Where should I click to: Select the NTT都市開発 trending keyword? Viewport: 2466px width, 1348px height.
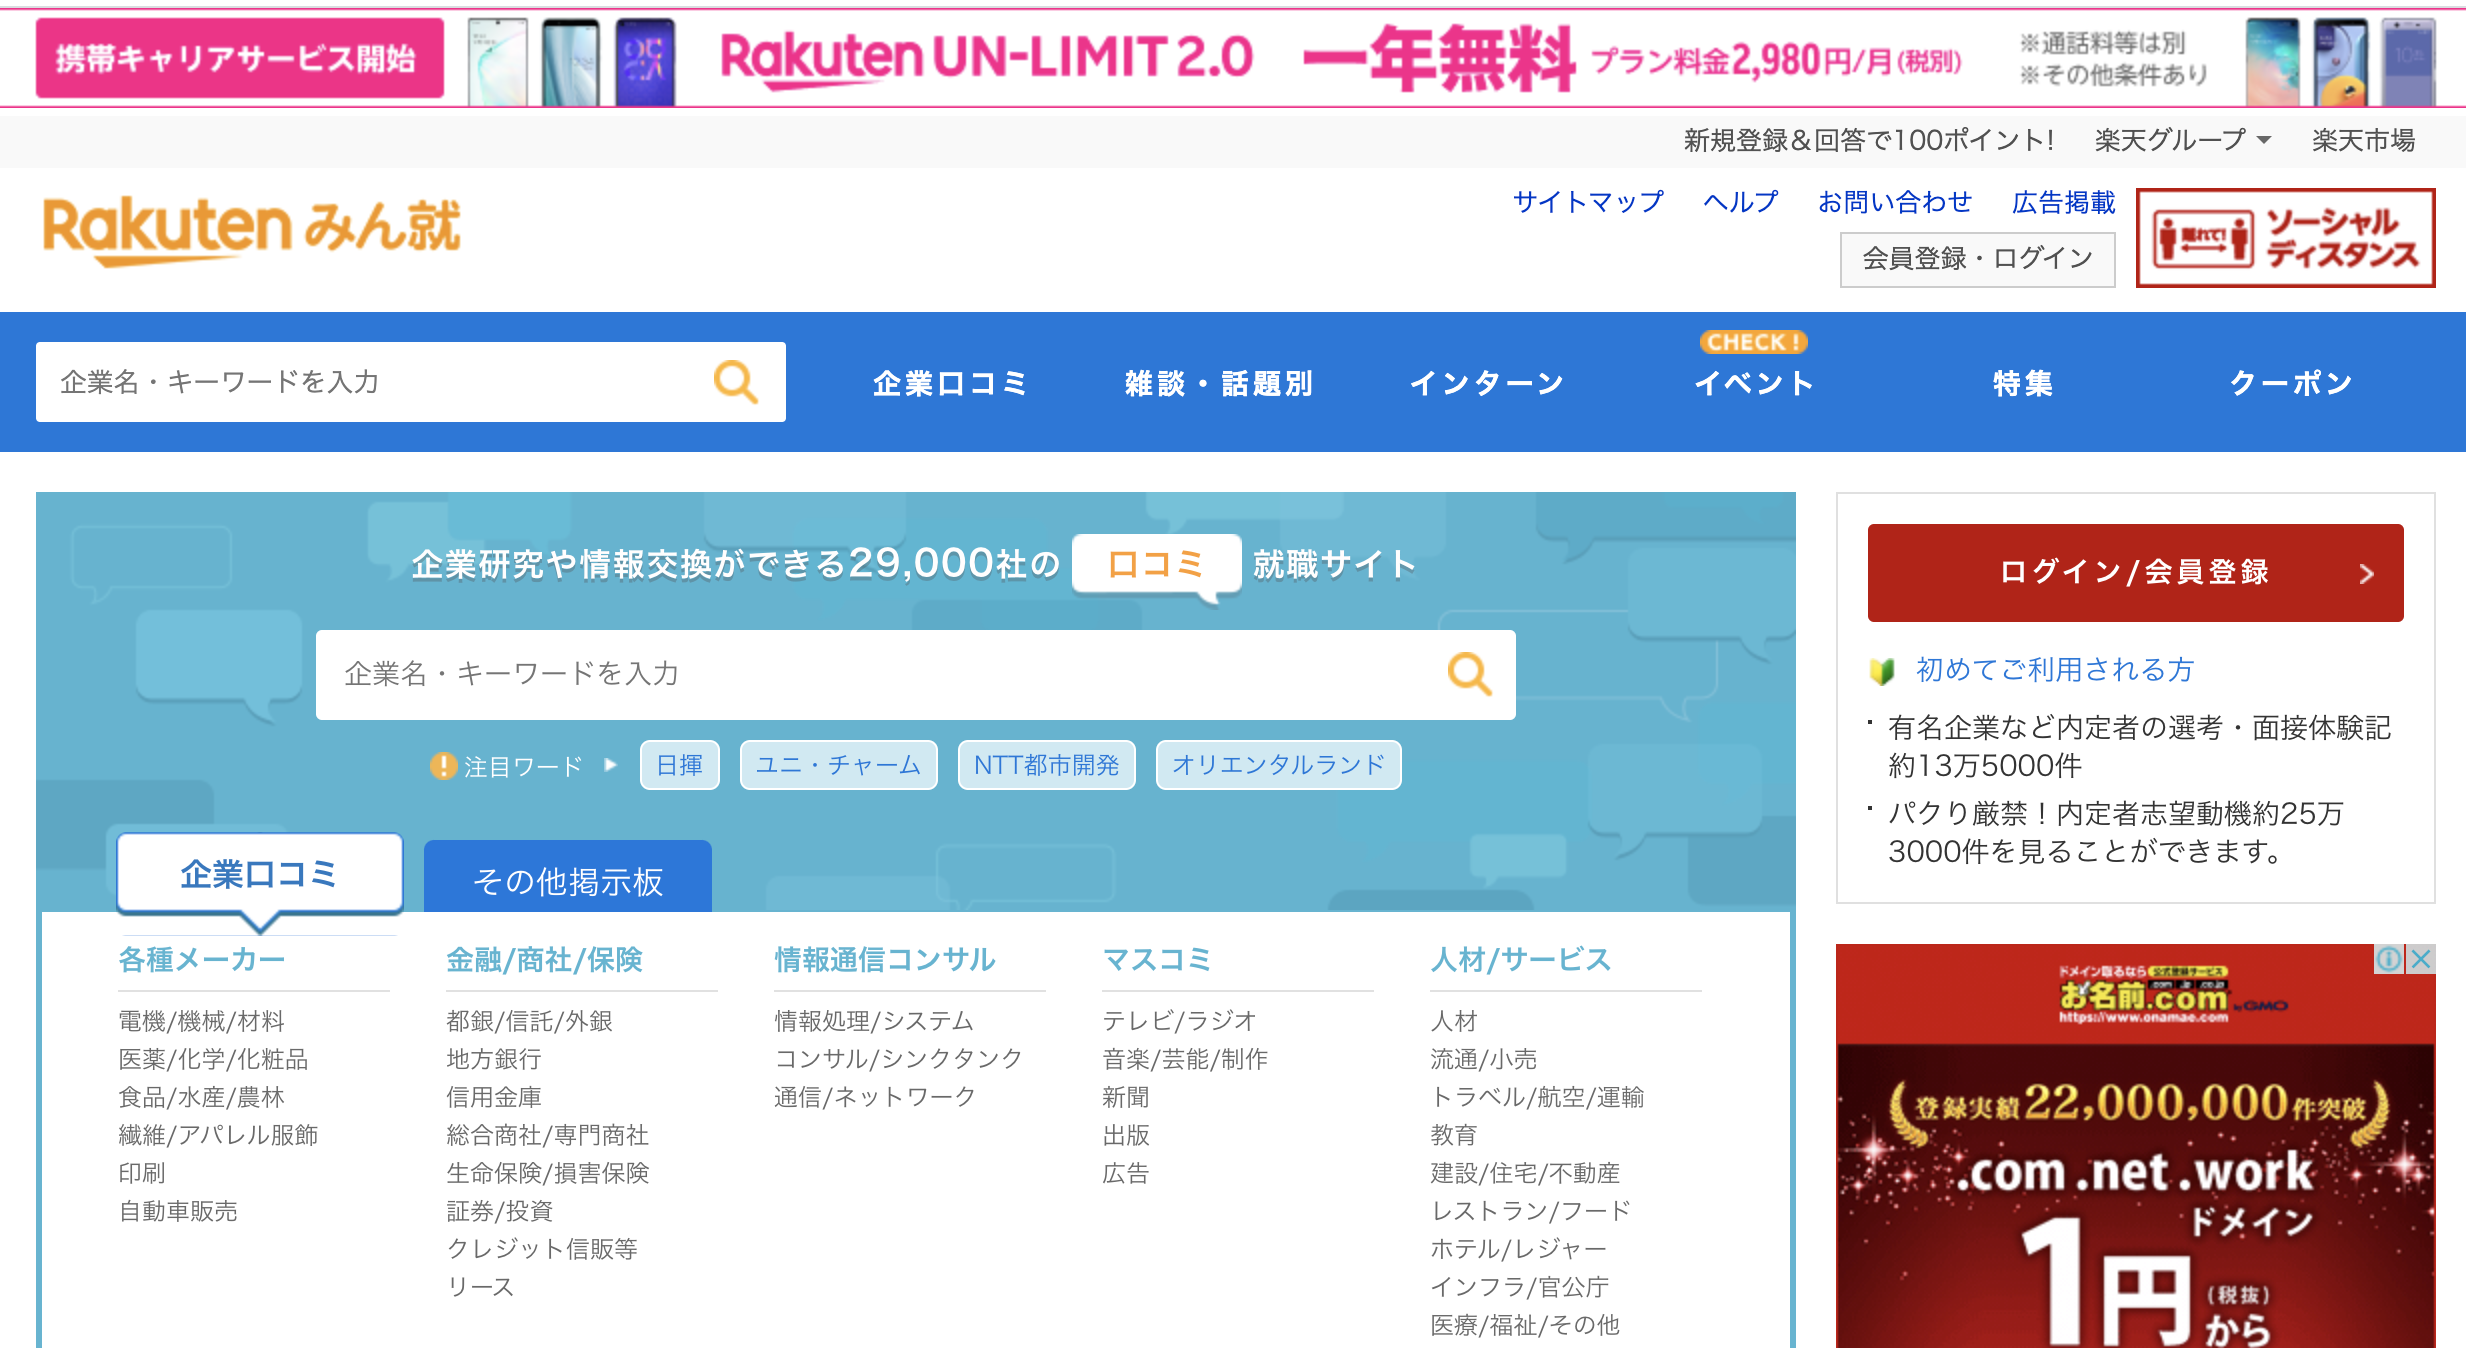coord(1046,765)
